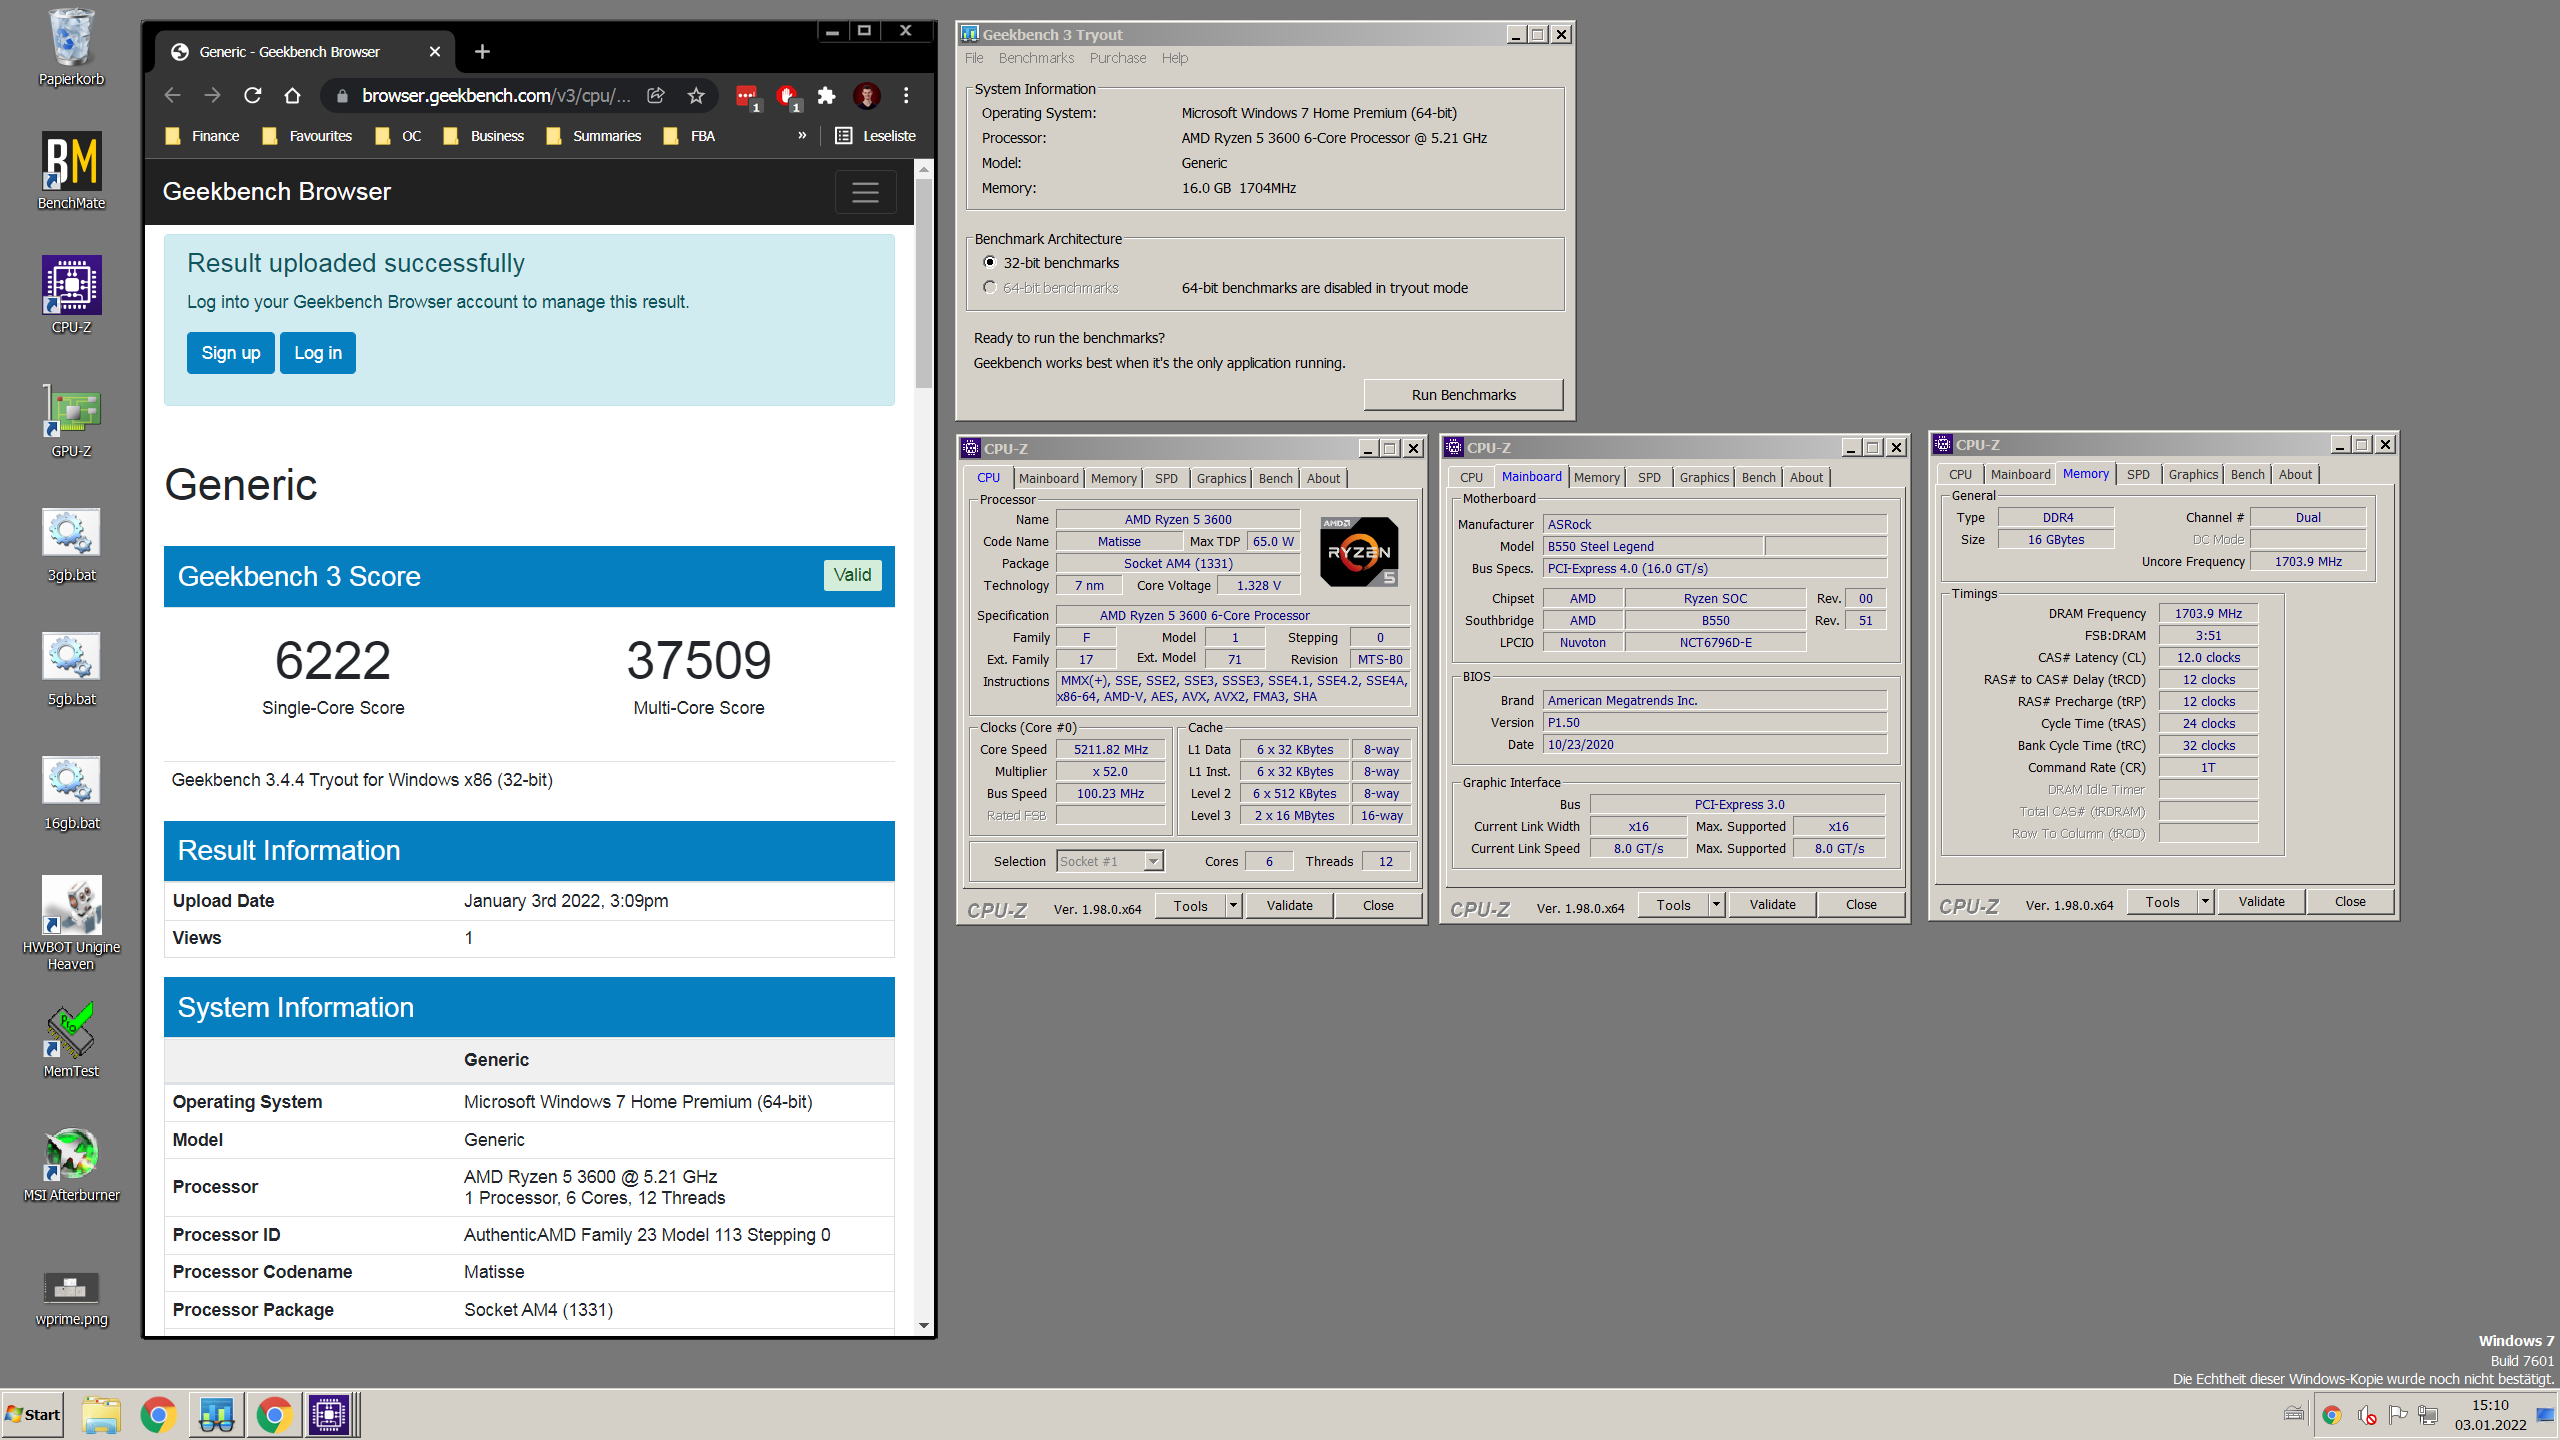Viewport: 2560px width, 1440px height.
Task: Expand the hidden bookmarks overflow chevron
Action: coord(802,135)
